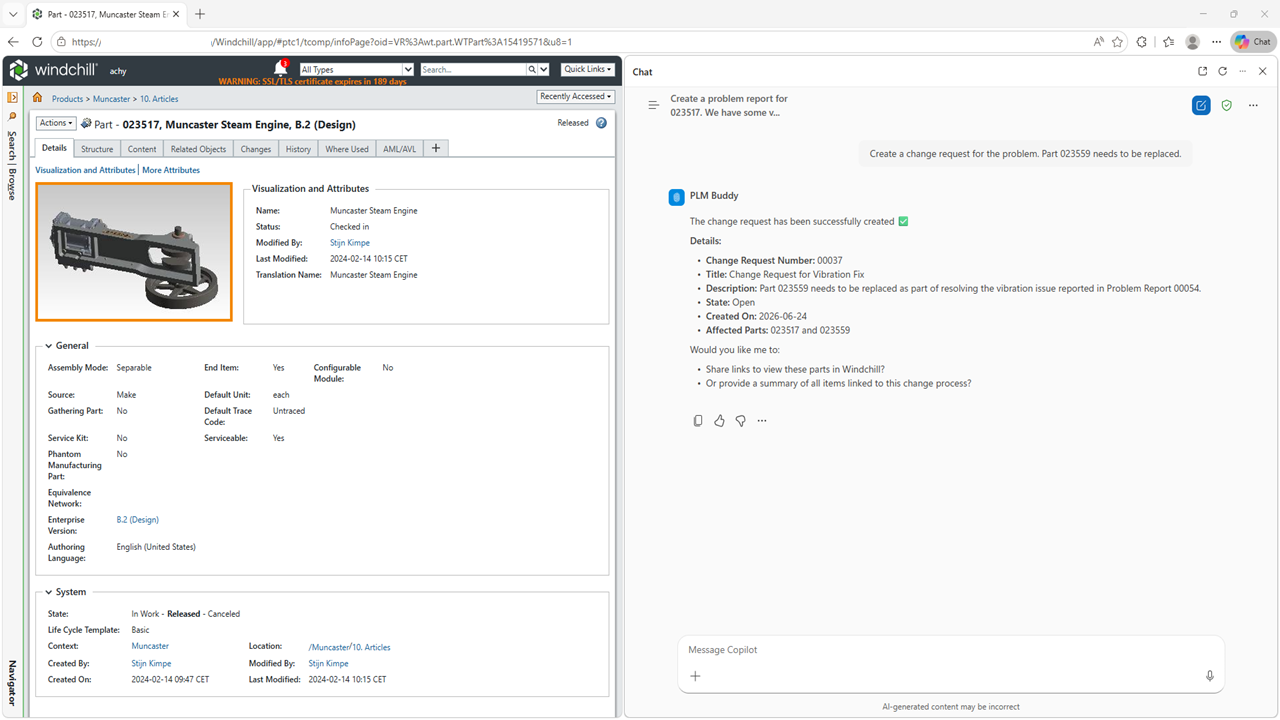Open the All Types search dropdown
The image size is (1280, 720).
click(x=356, y=70)
